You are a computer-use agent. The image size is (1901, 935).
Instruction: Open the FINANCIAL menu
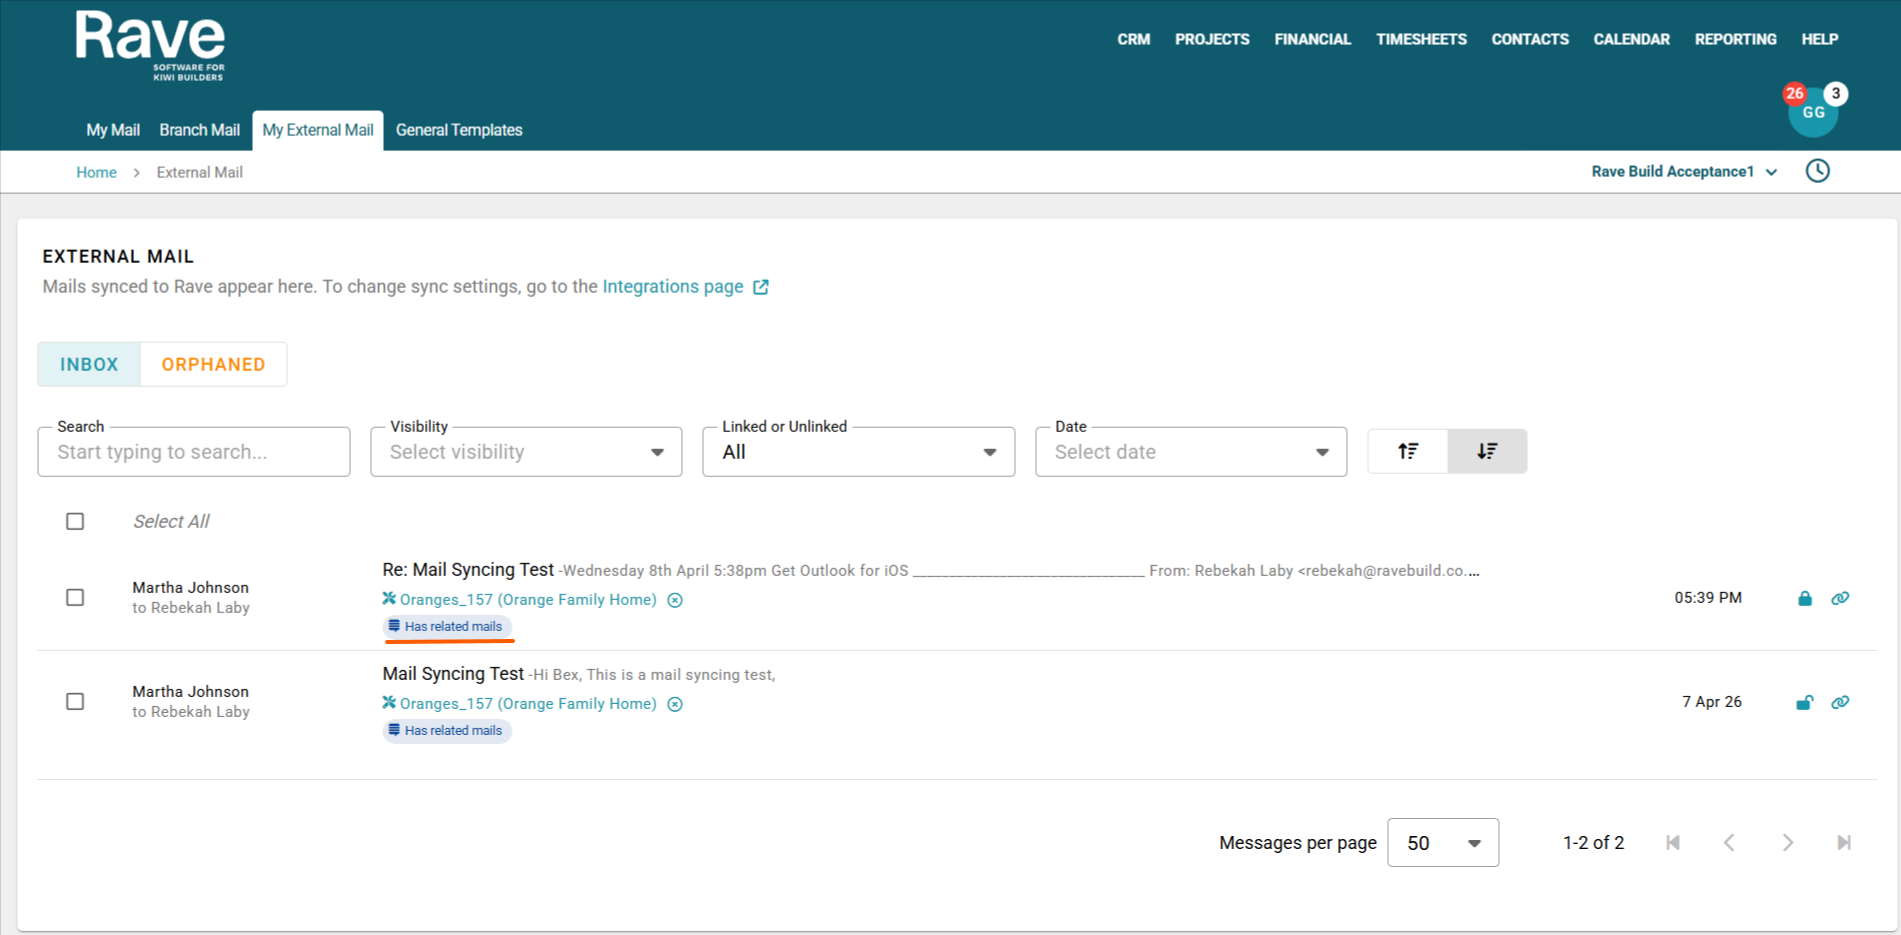coord(1313,39)
